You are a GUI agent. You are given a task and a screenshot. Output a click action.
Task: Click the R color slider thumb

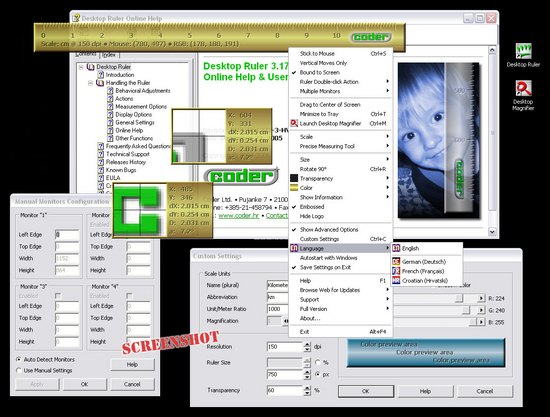point(459,298)
